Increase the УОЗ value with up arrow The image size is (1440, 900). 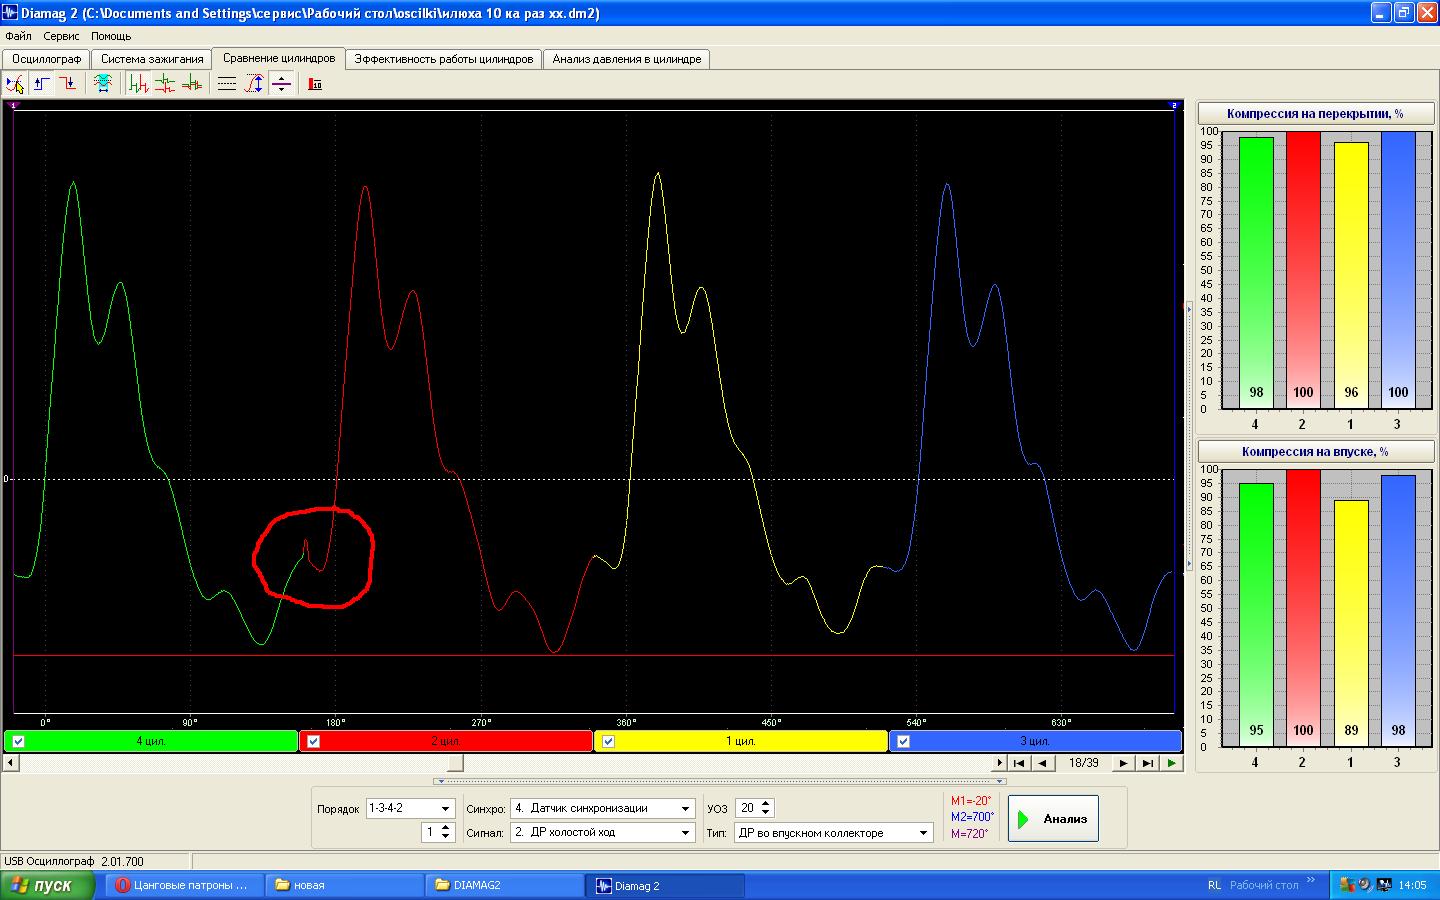766,803
